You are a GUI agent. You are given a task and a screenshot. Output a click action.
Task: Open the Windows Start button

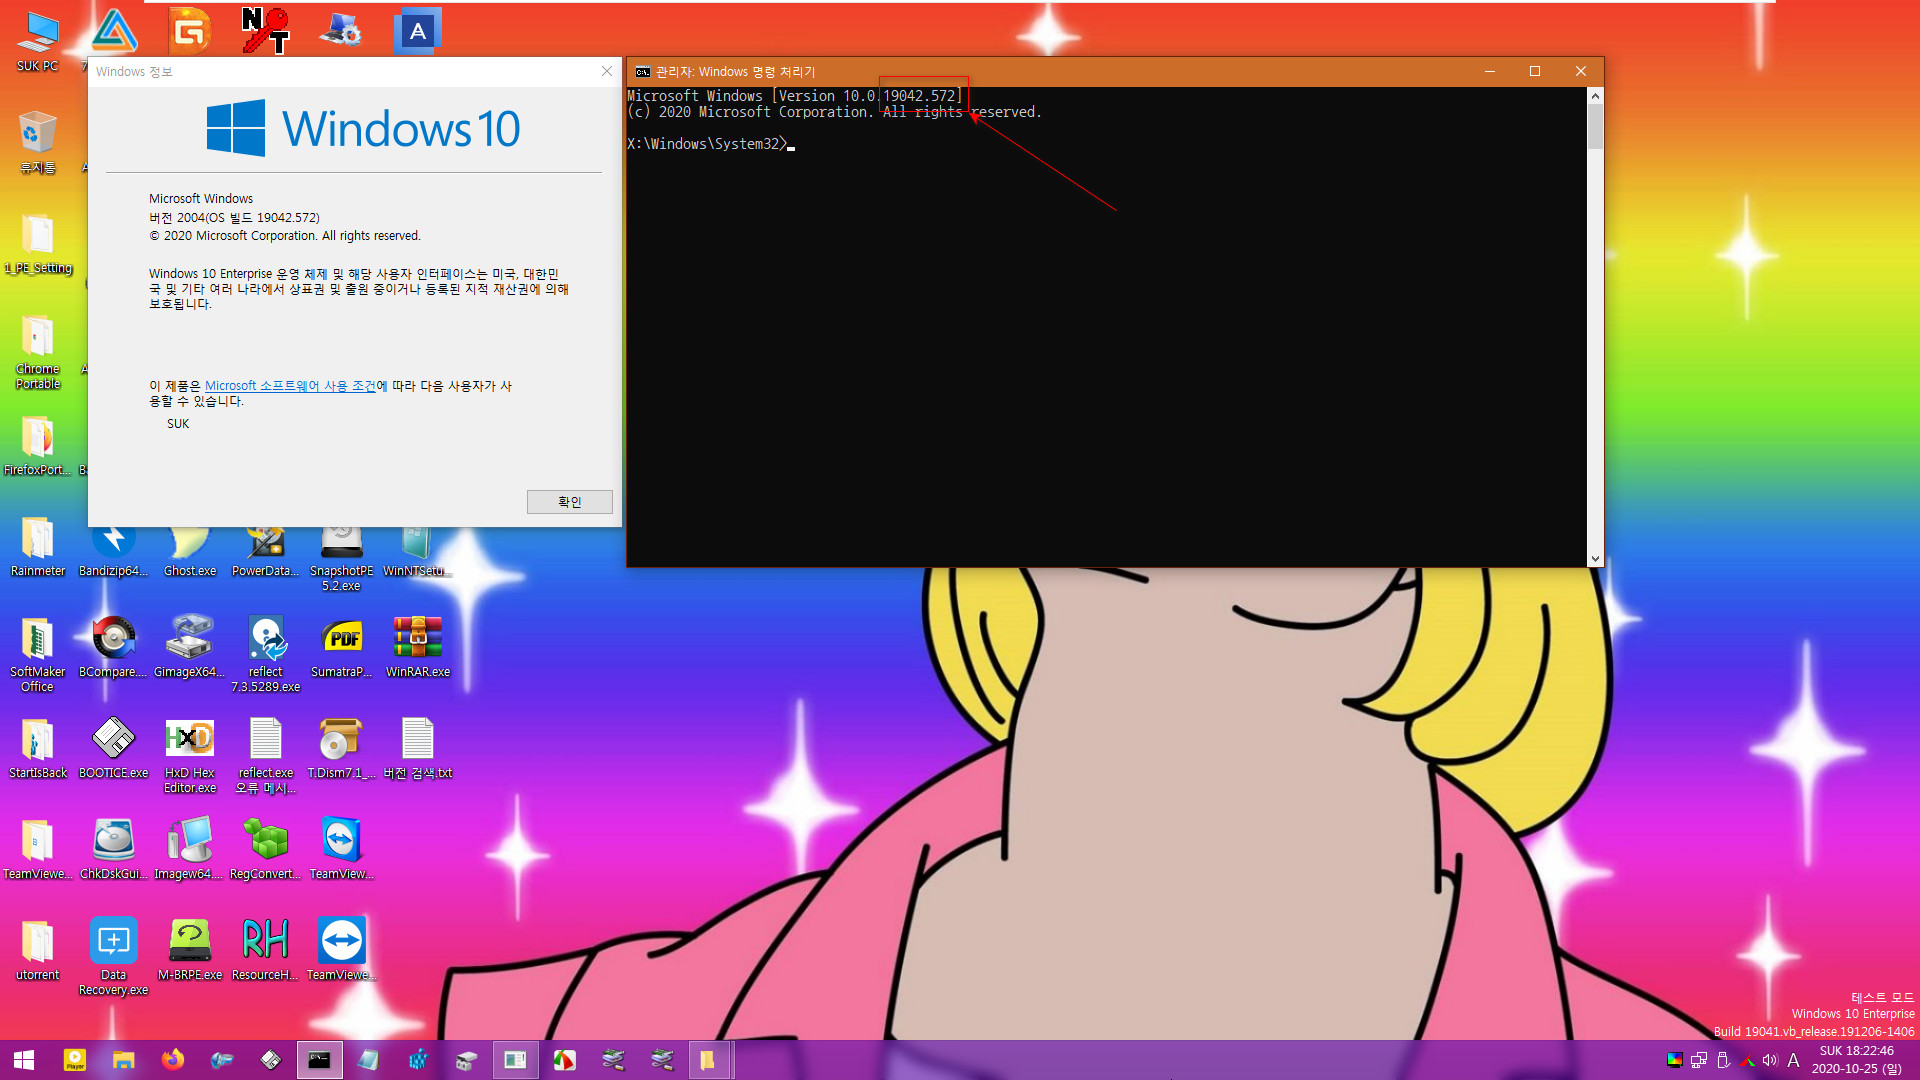[24, 1060]
